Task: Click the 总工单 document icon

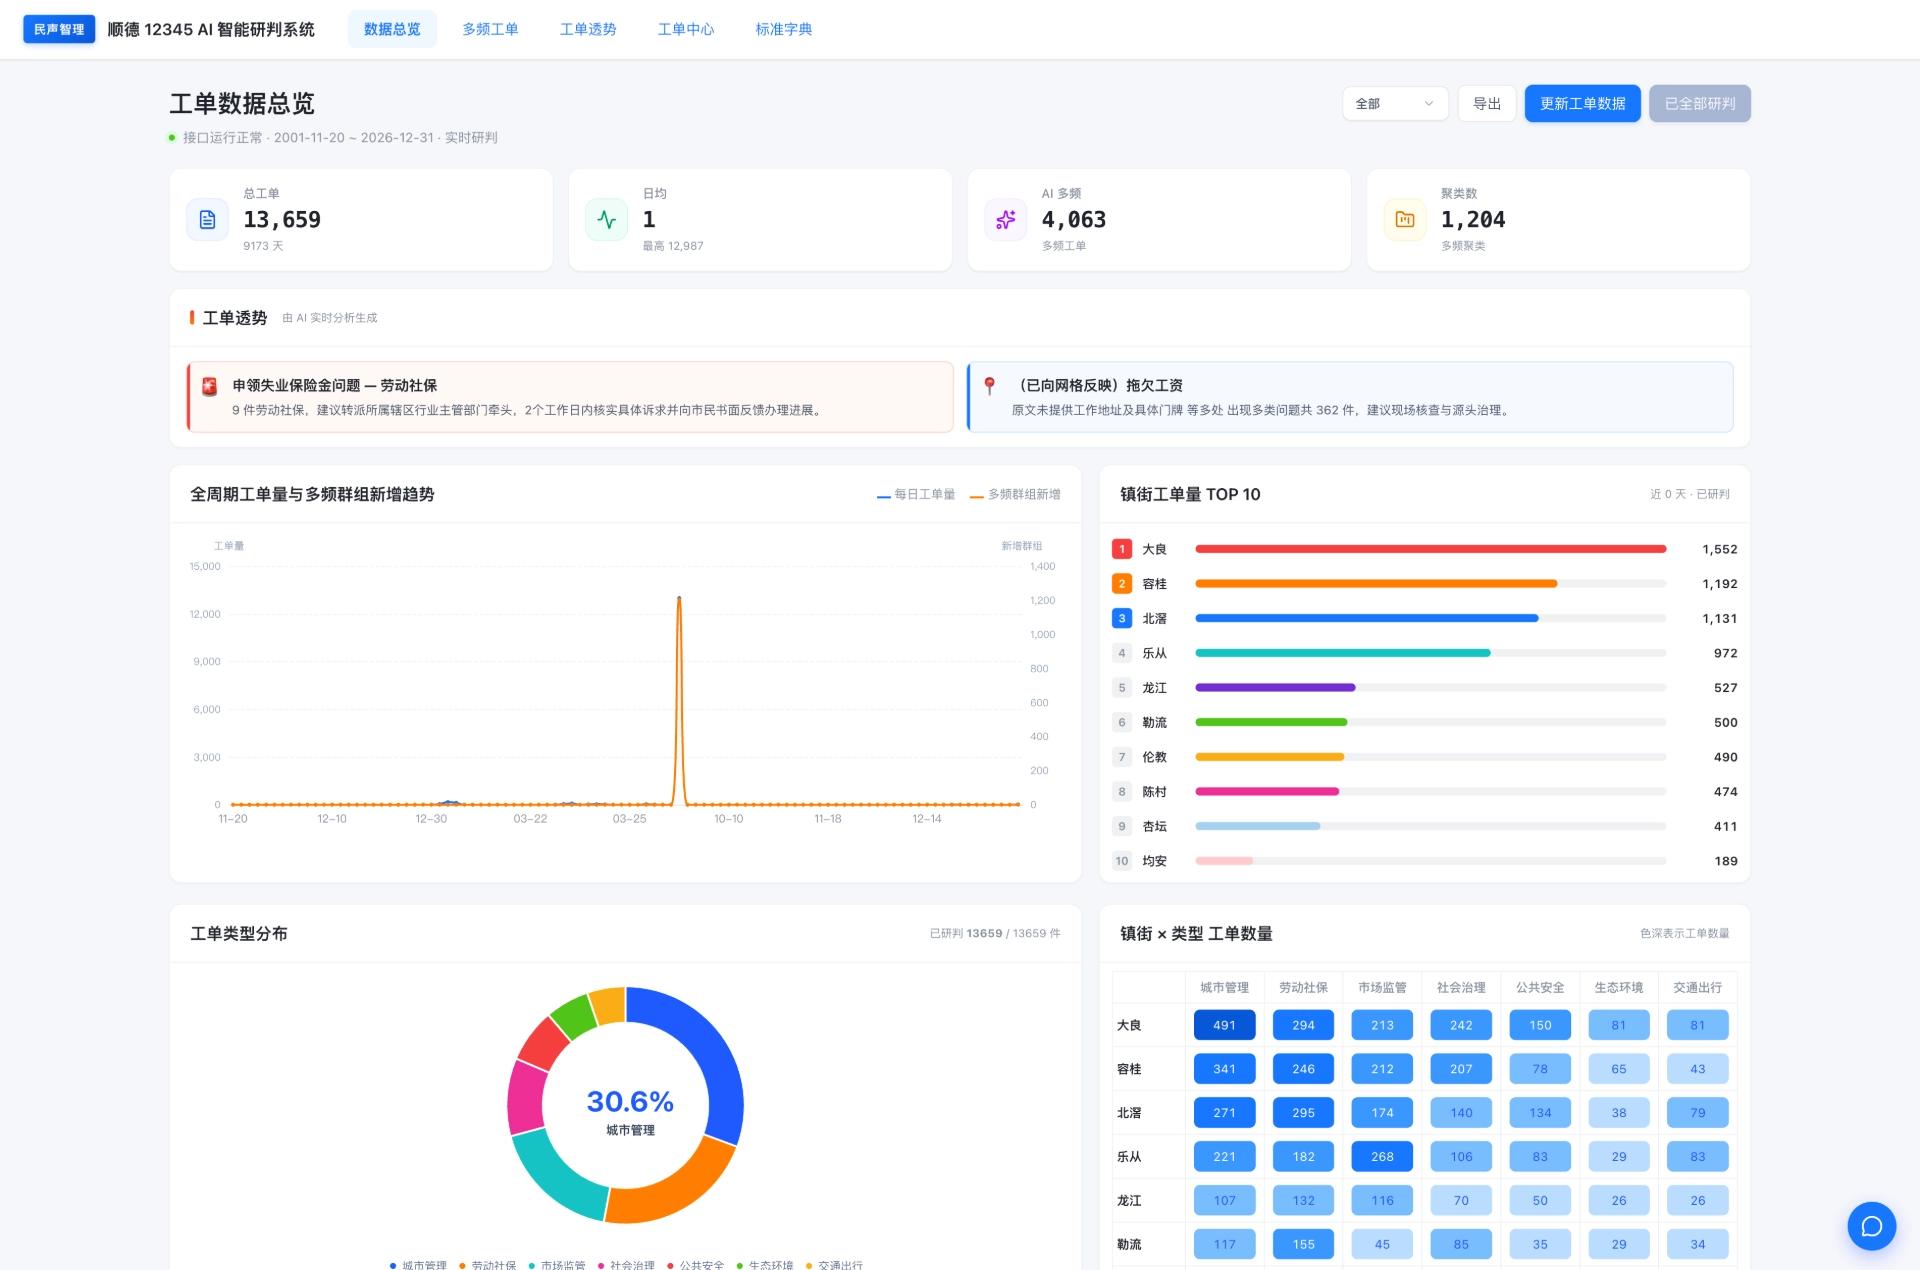Action: click(x=208, y=220)
